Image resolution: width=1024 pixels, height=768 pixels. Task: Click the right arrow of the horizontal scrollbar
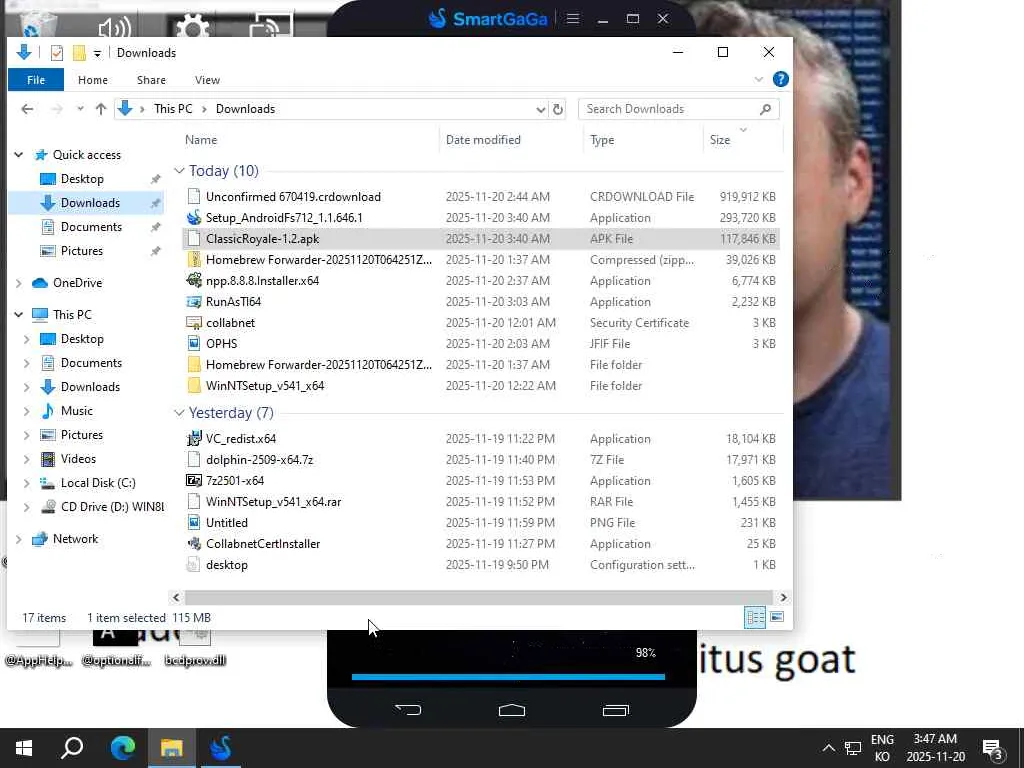pos(783,597)
